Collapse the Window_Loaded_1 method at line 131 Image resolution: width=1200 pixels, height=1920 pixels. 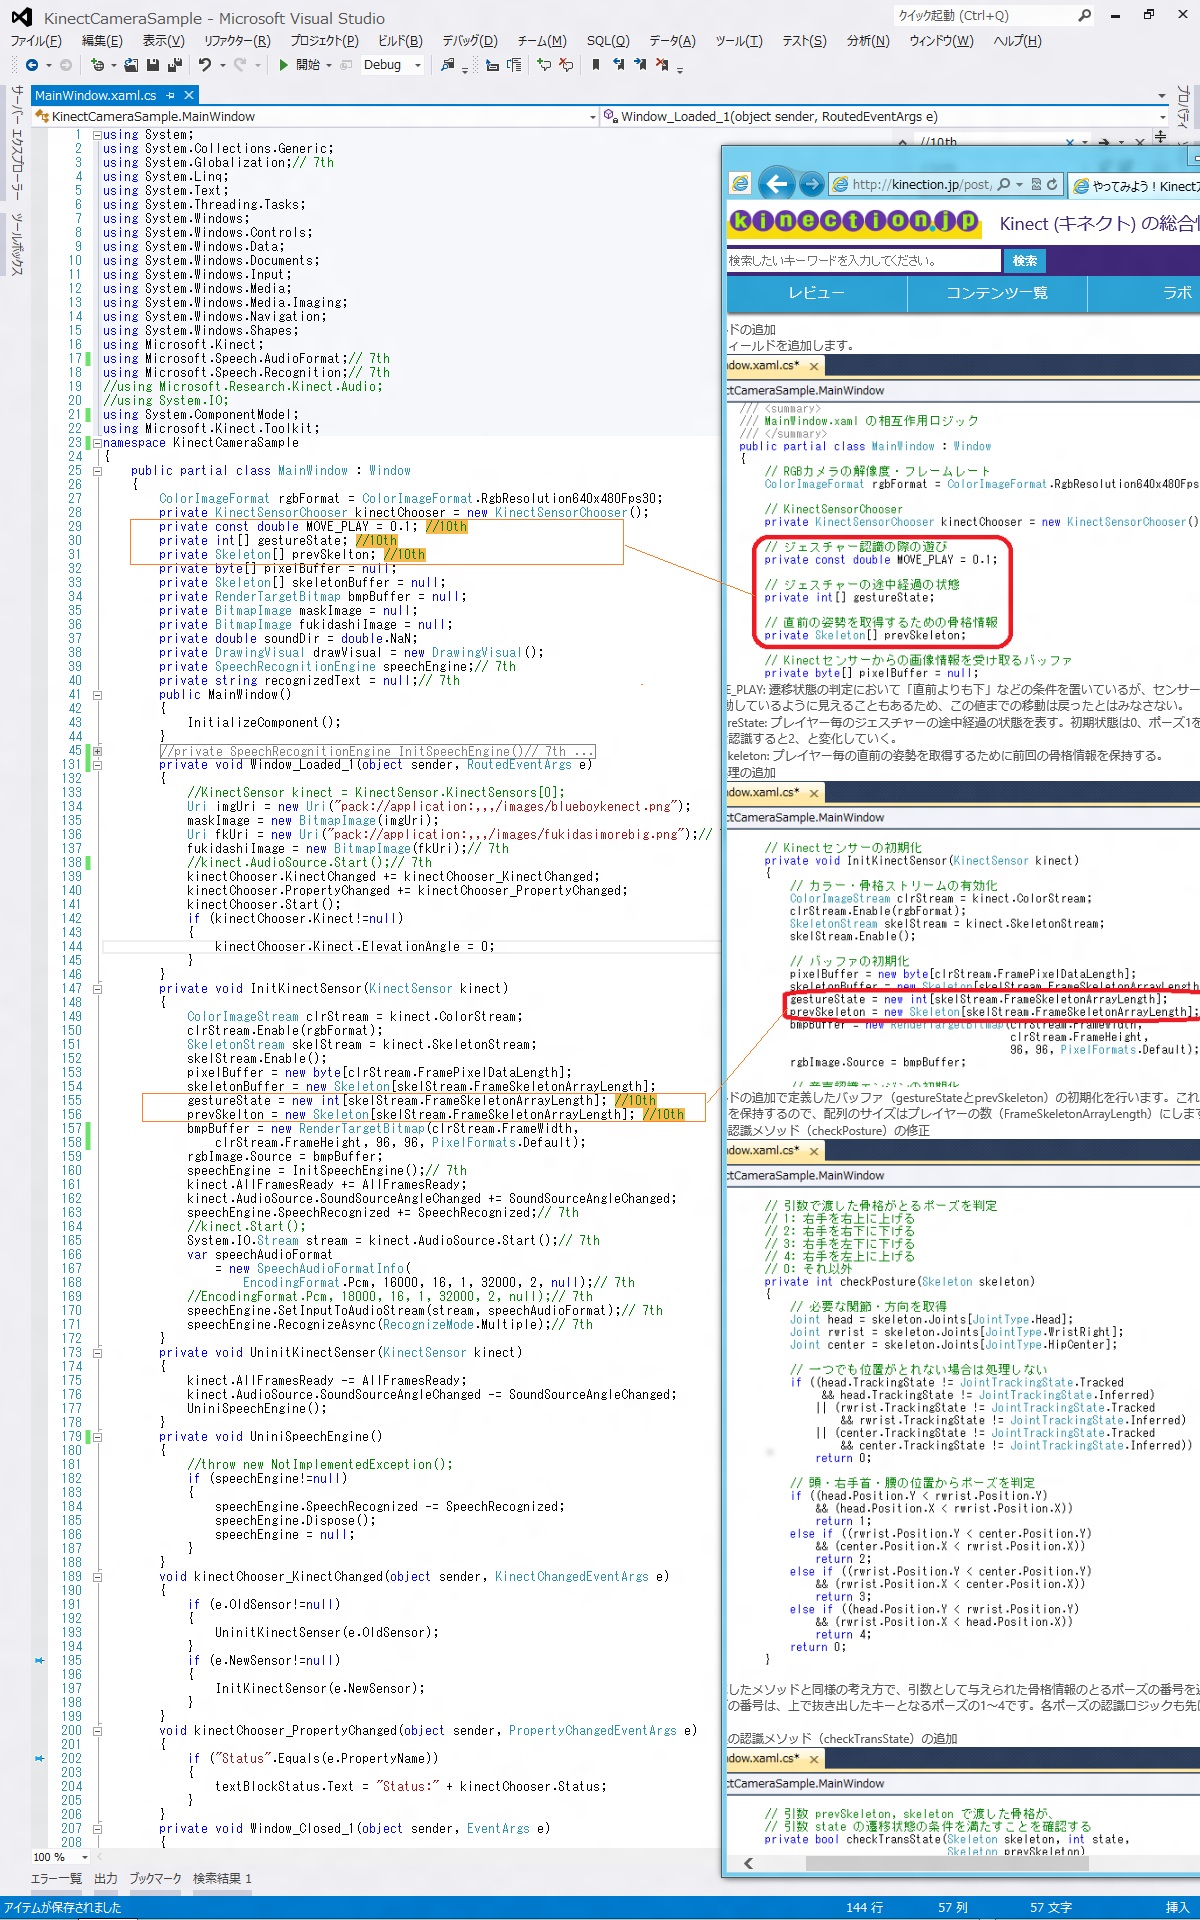point(97,765)
